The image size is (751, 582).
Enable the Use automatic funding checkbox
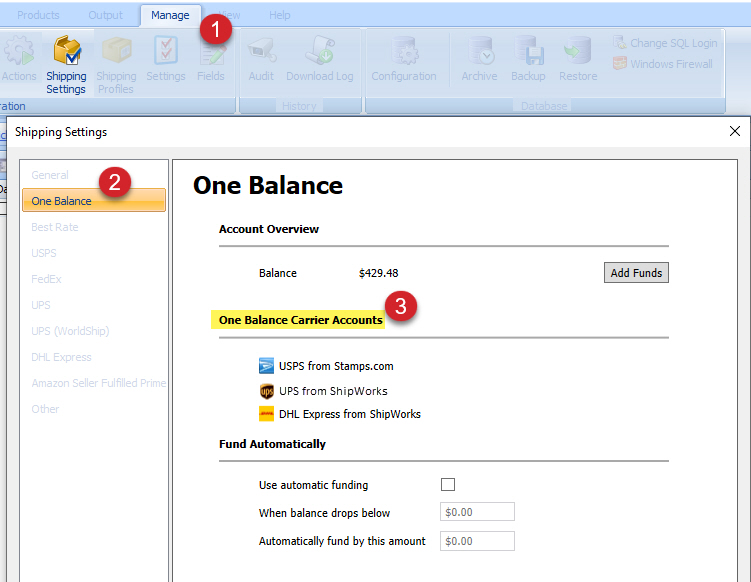448,485
